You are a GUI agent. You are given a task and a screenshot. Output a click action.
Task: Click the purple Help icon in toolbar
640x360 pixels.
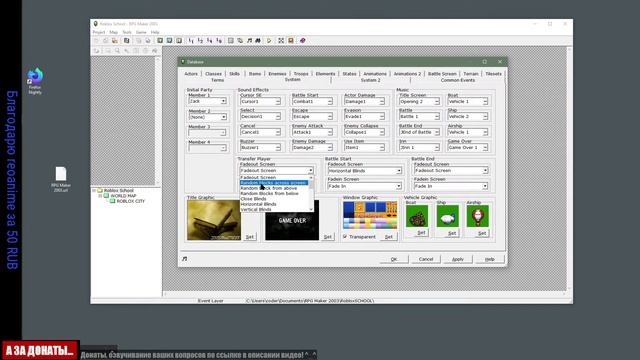[302, 40]
